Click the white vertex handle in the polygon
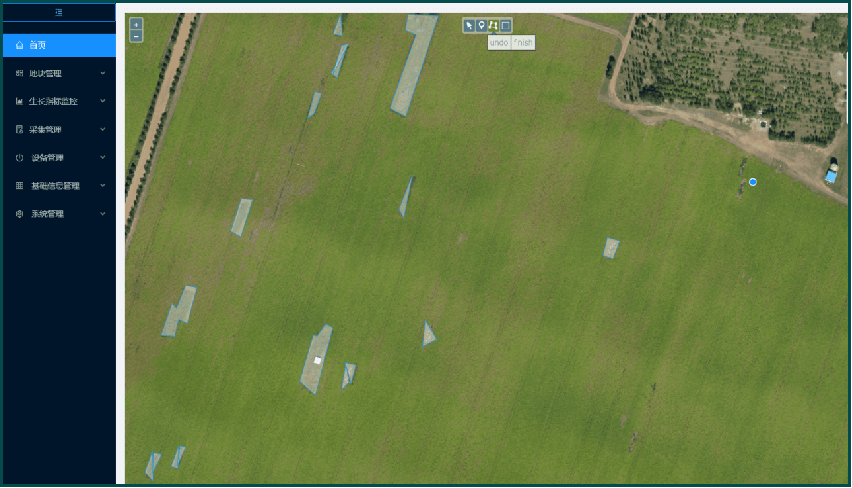The width and height of the screenshot is (852, 488). pos(318,360)
